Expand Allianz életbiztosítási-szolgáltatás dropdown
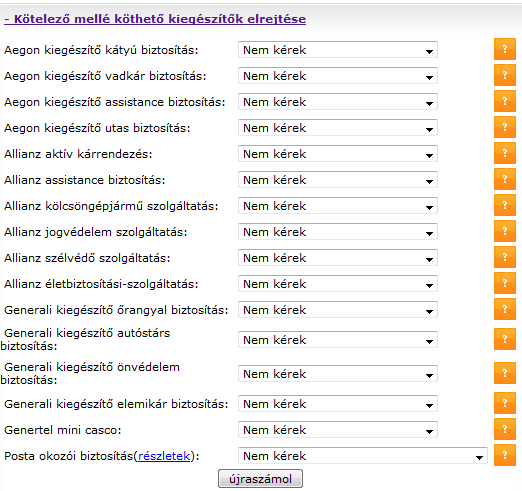Image resolution: width=522 pixels, height=491 pixels. pos(338,284)
